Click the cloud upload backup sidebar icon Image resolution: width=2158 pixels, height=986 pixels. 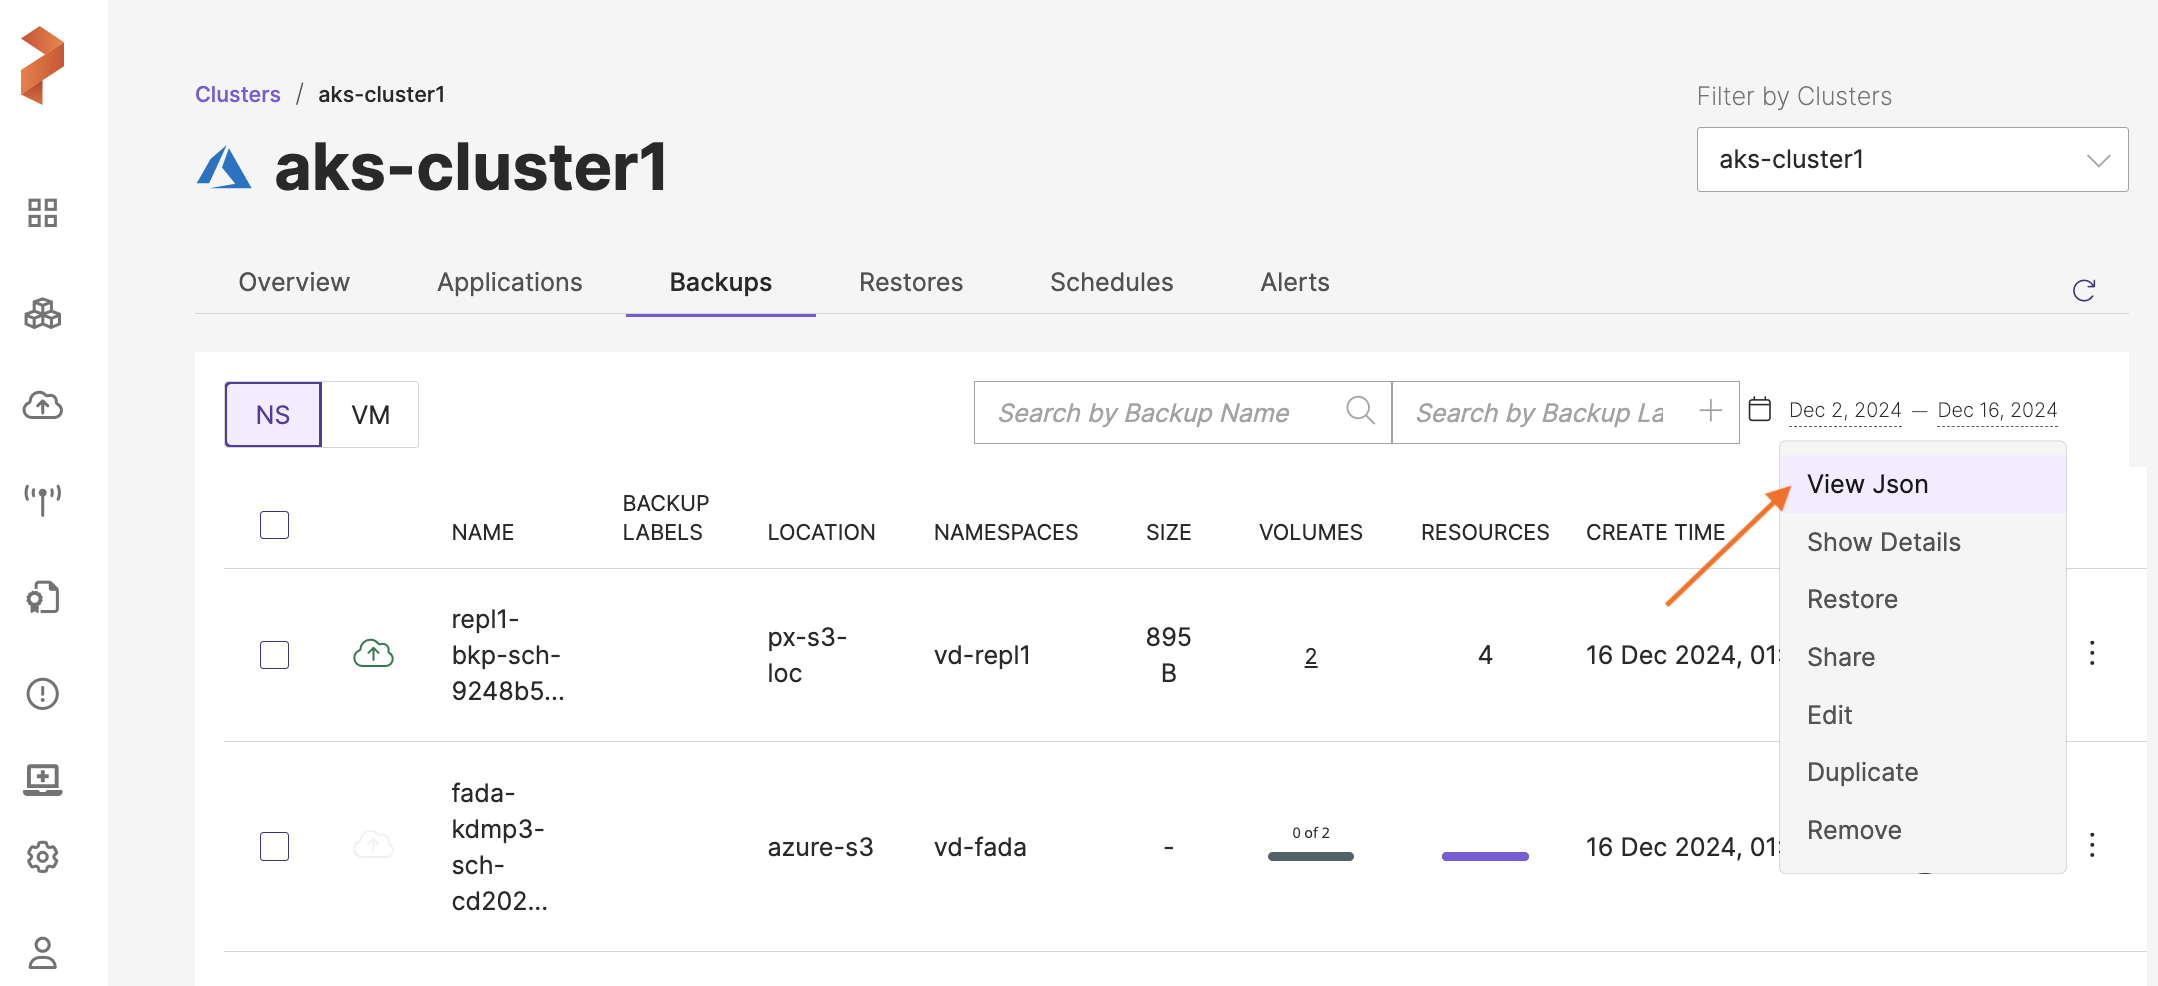coord(42,406)
